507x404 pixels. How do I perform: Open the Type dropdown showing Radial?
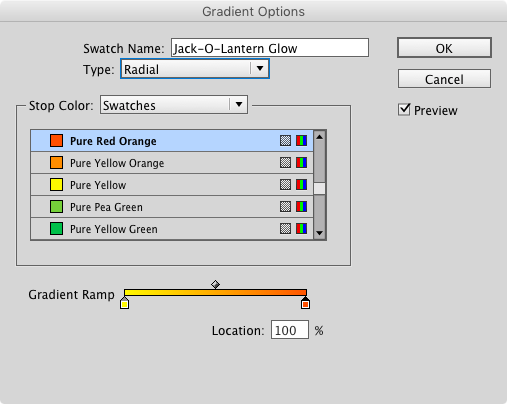point(195,69)
